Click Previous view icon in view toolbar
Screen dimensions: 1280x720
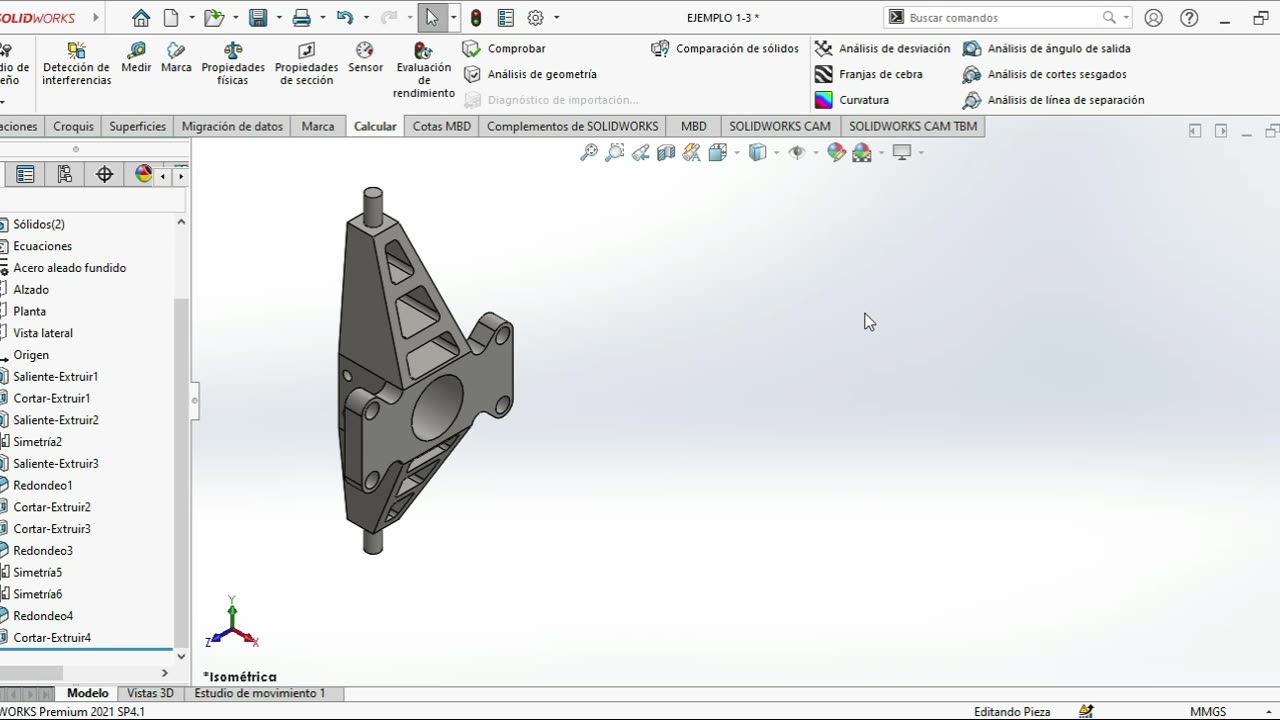coord(641,152)
